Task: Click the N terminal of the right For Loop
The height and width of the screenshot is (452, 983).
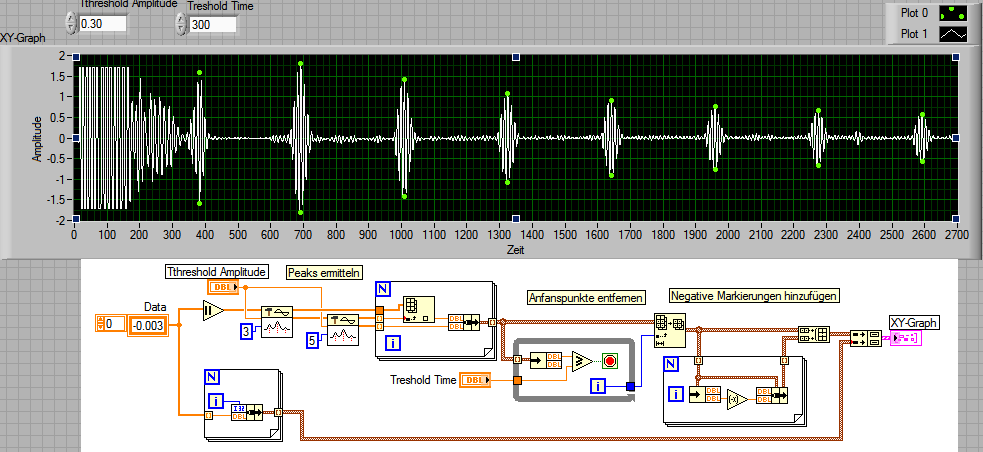Action: pyautogui.click(x=671, y=364)
